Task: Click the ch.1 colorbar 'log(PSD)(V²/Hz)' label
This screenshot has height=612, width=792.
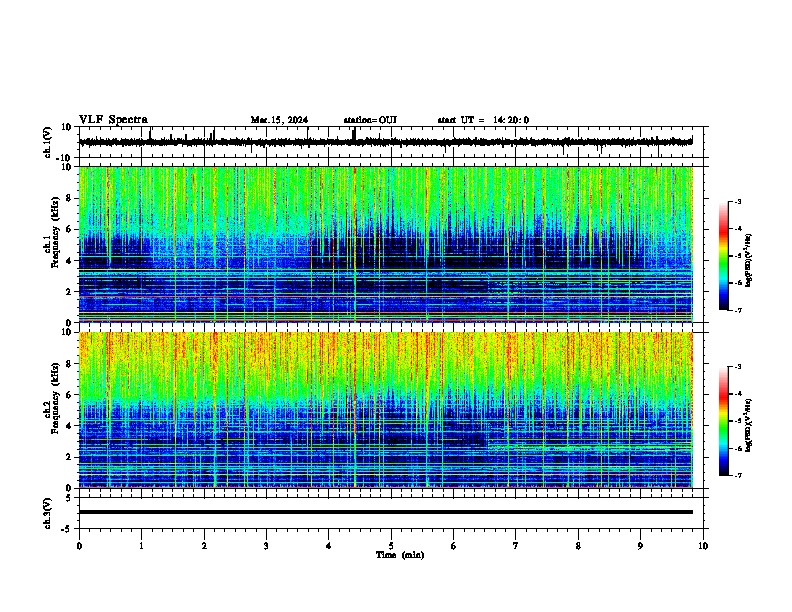Action: point(749,261)
